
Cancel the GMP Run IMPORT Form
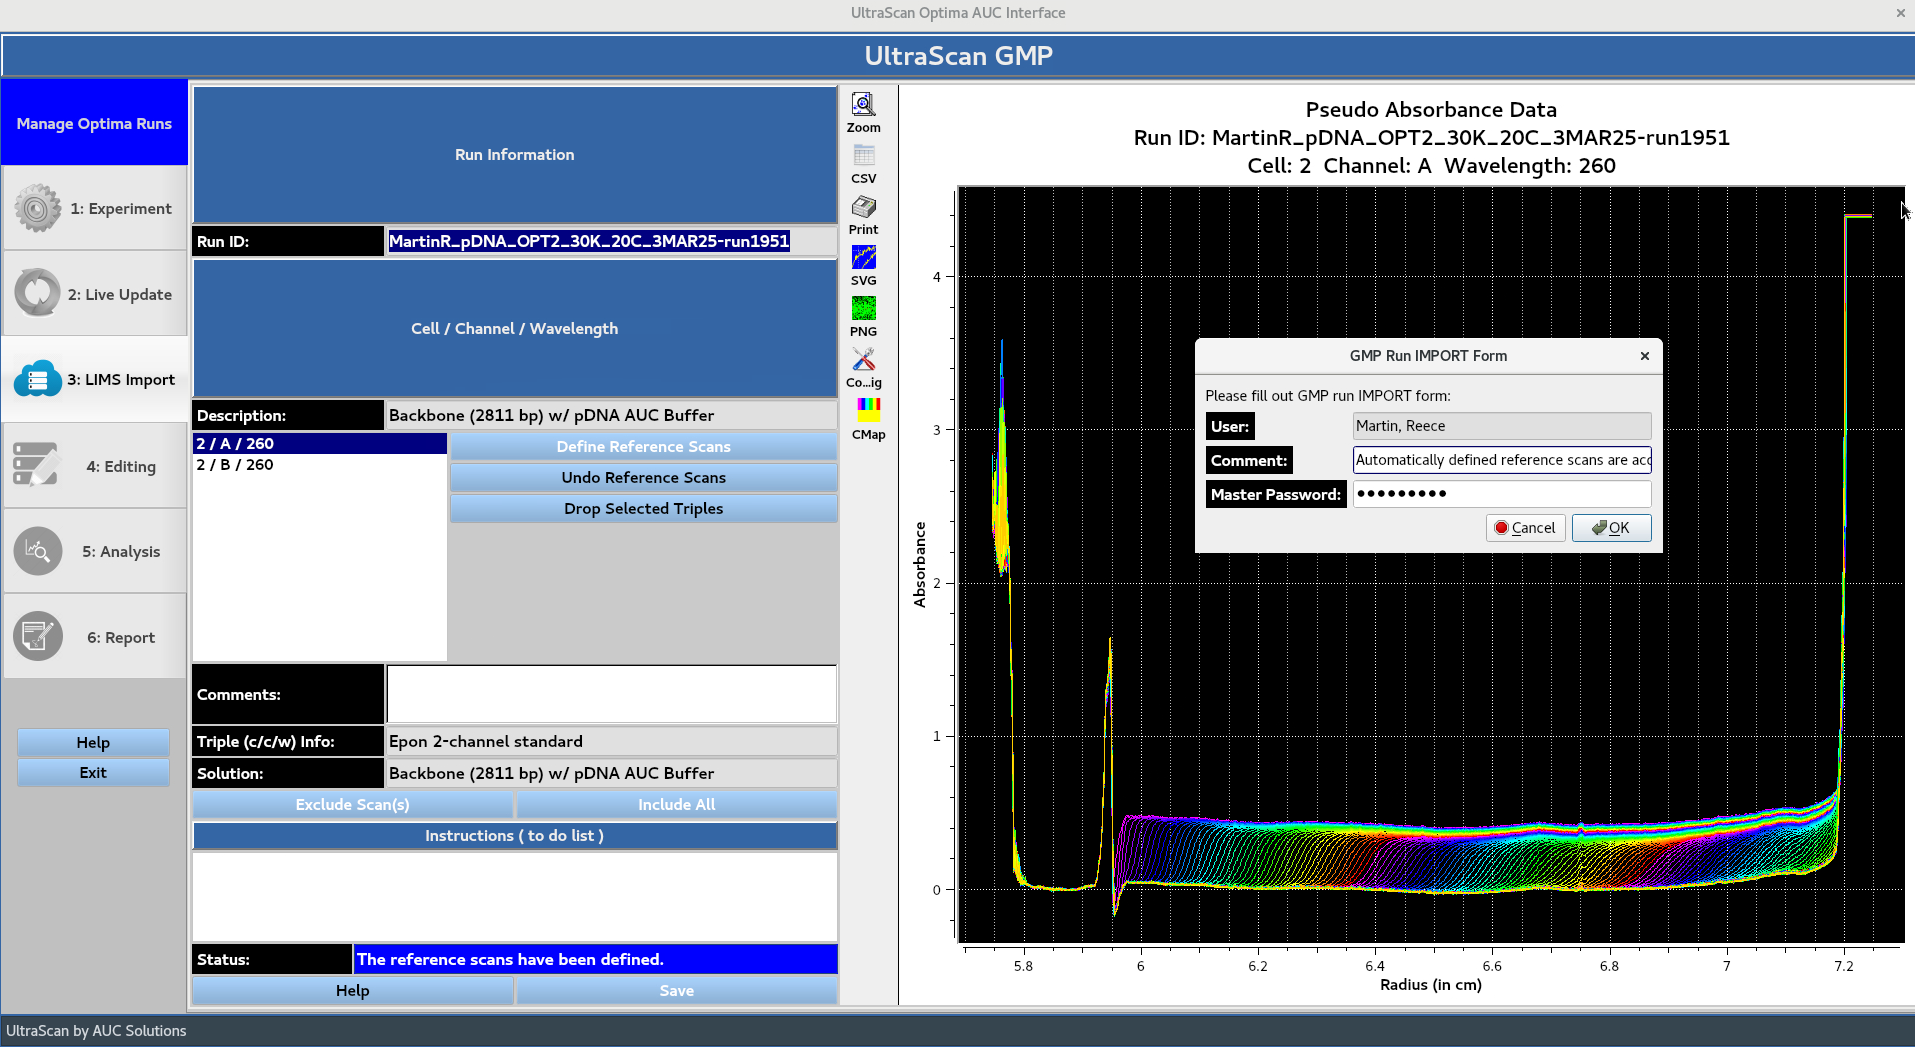point(1525,527)
